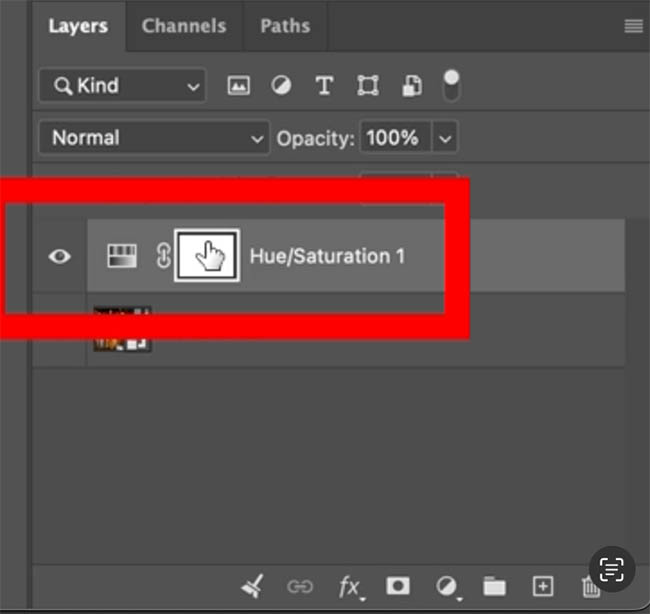
Task: Open the fx layer style menu
Action: coord(350,587)
